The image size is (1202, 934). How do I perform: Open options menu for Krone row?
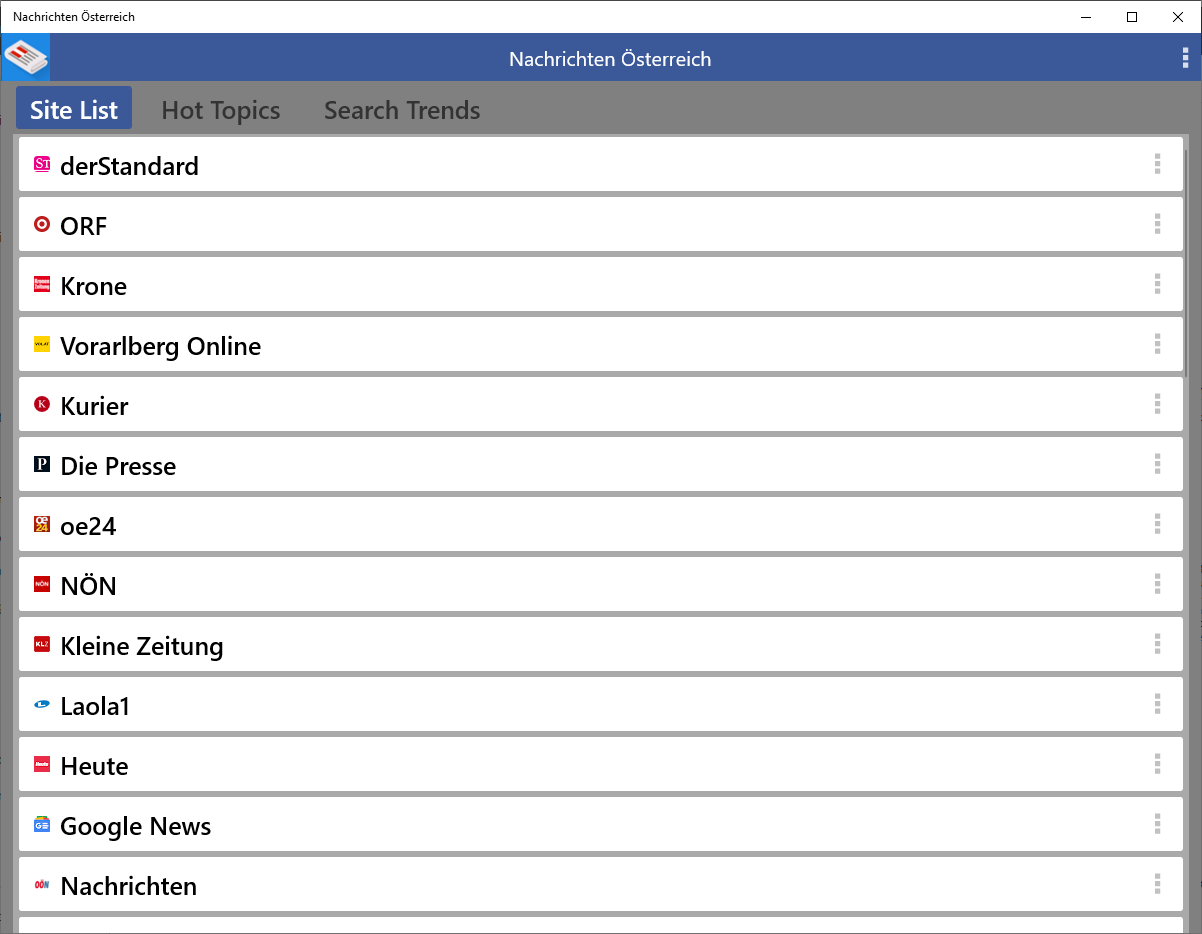[1157, 284]
